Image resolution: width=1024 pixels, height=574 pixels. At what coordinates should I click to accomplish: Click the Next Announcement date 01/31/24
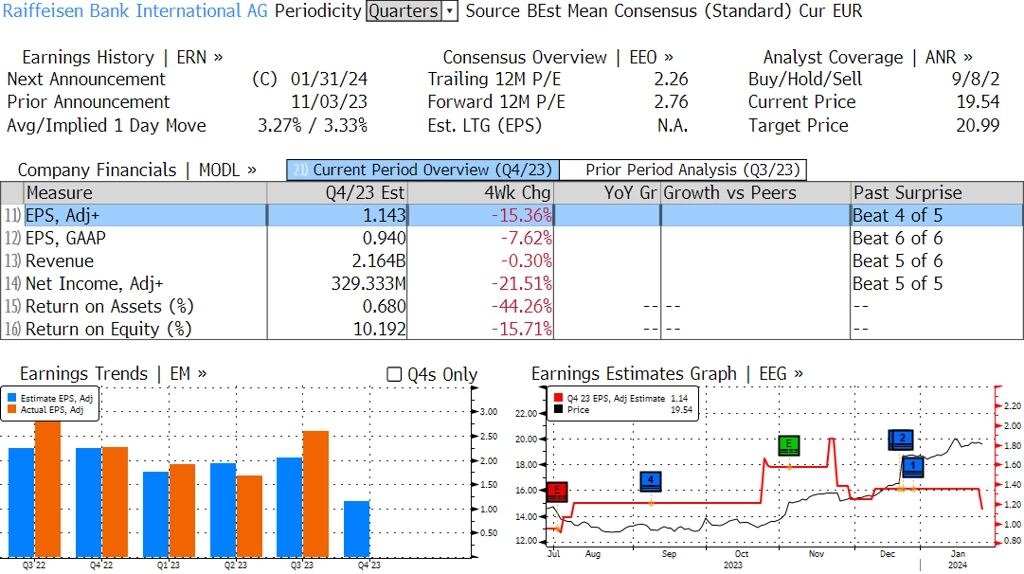click(329, 79)
